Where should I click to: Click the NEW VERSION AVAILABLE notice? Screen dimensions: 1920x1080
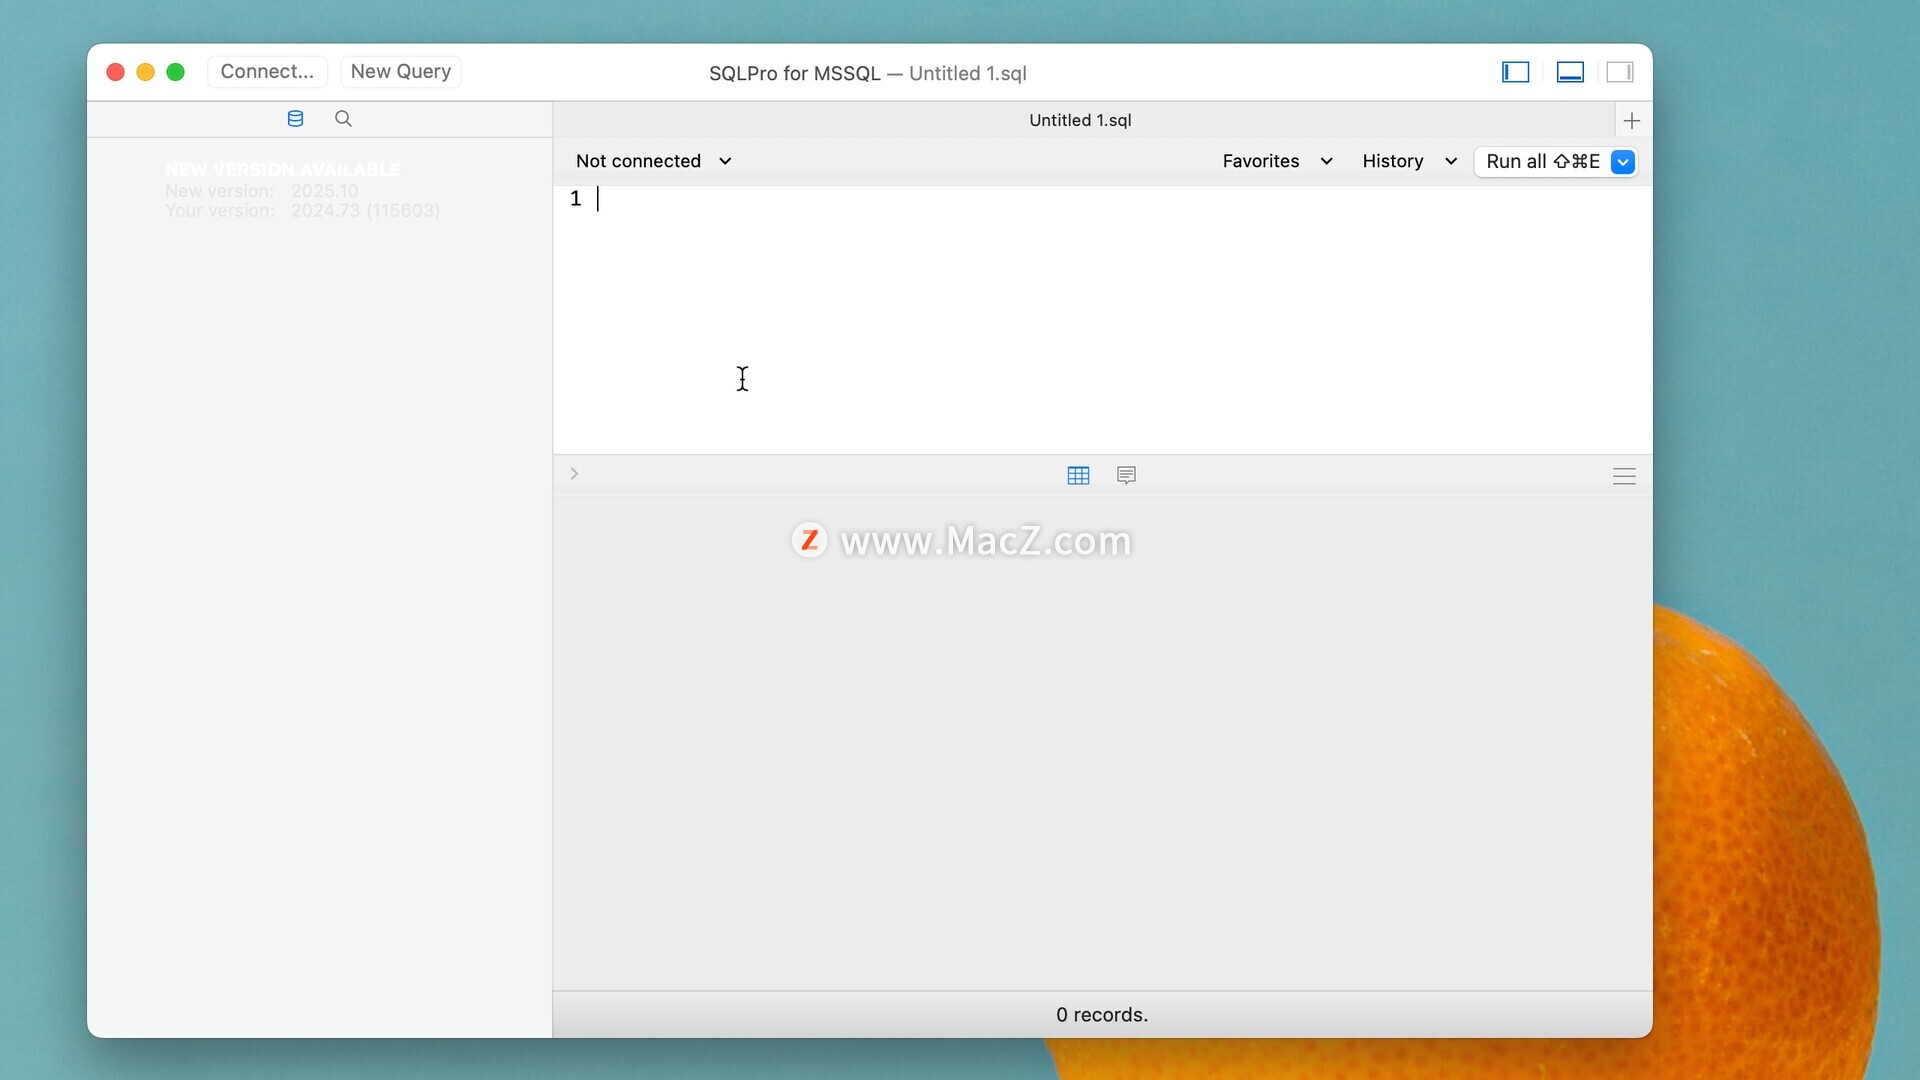282,170
